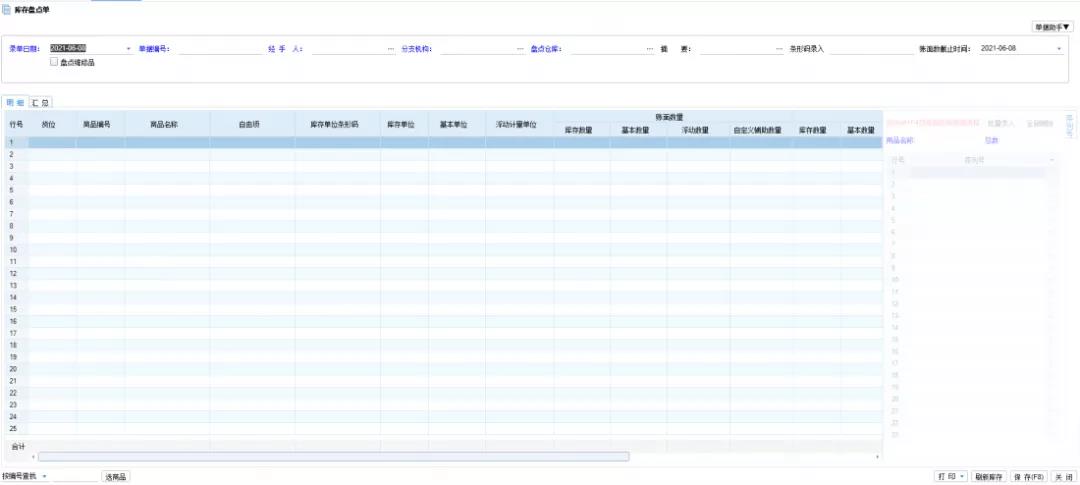Click the horizontal scrollbar right arrow
Image resolution: width=1080 pixels, height=485 pixels.
878,457
